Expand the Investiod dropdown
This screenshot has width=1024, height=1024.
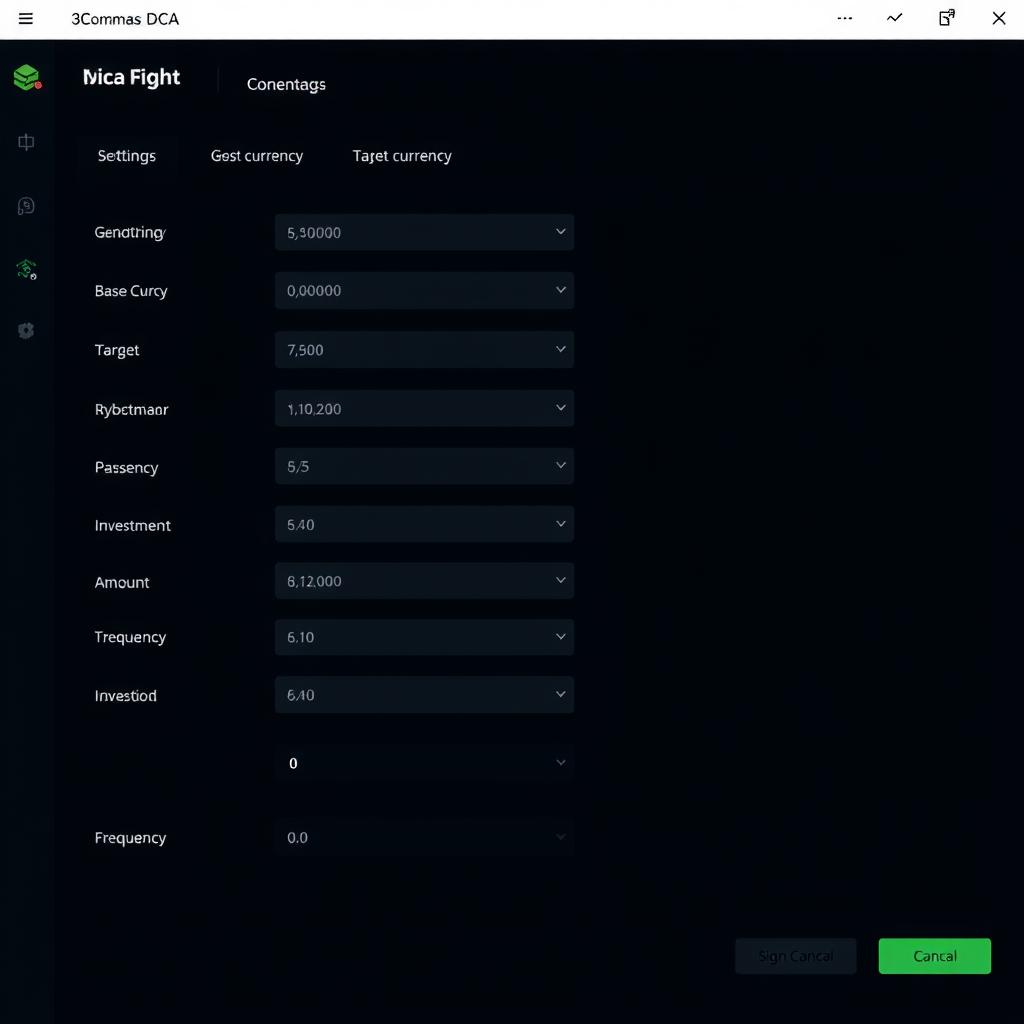424,694
